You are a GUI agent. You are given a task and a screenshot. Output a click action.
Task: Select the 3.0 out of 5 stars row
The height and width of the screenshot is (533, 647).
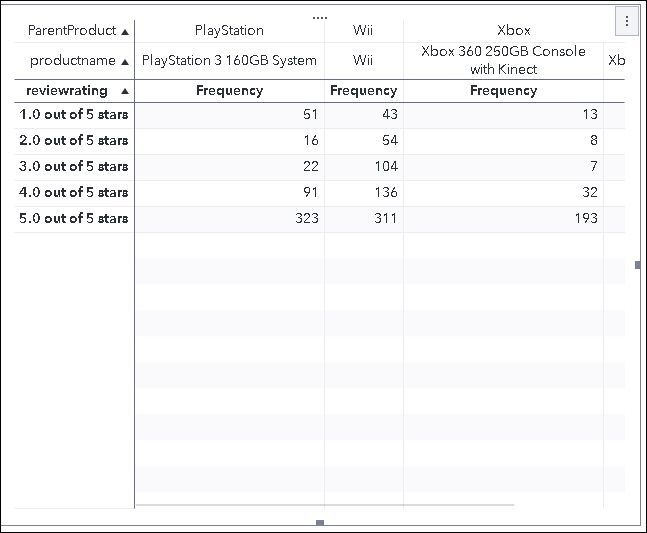(74, 167)
